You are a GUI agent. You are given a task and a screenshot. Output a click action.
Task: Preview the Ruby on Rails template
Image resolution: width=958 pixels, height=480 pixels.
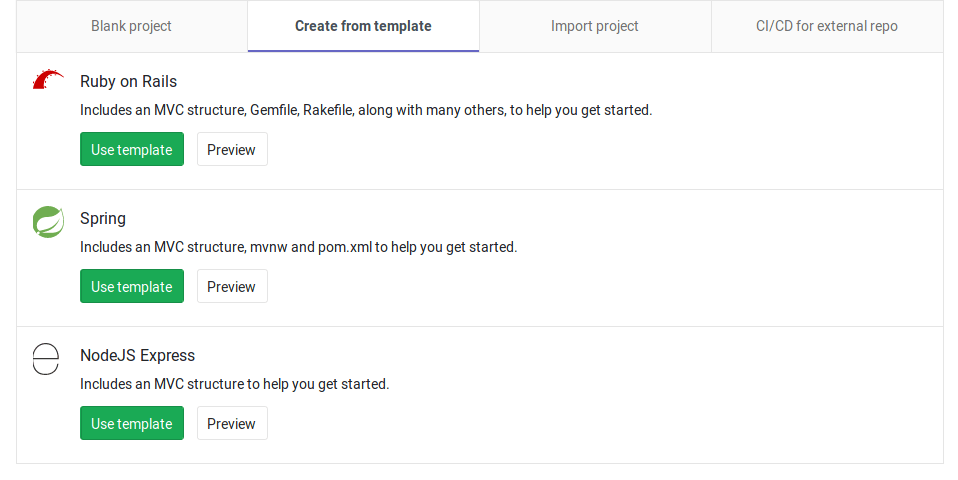pos(231,150)
